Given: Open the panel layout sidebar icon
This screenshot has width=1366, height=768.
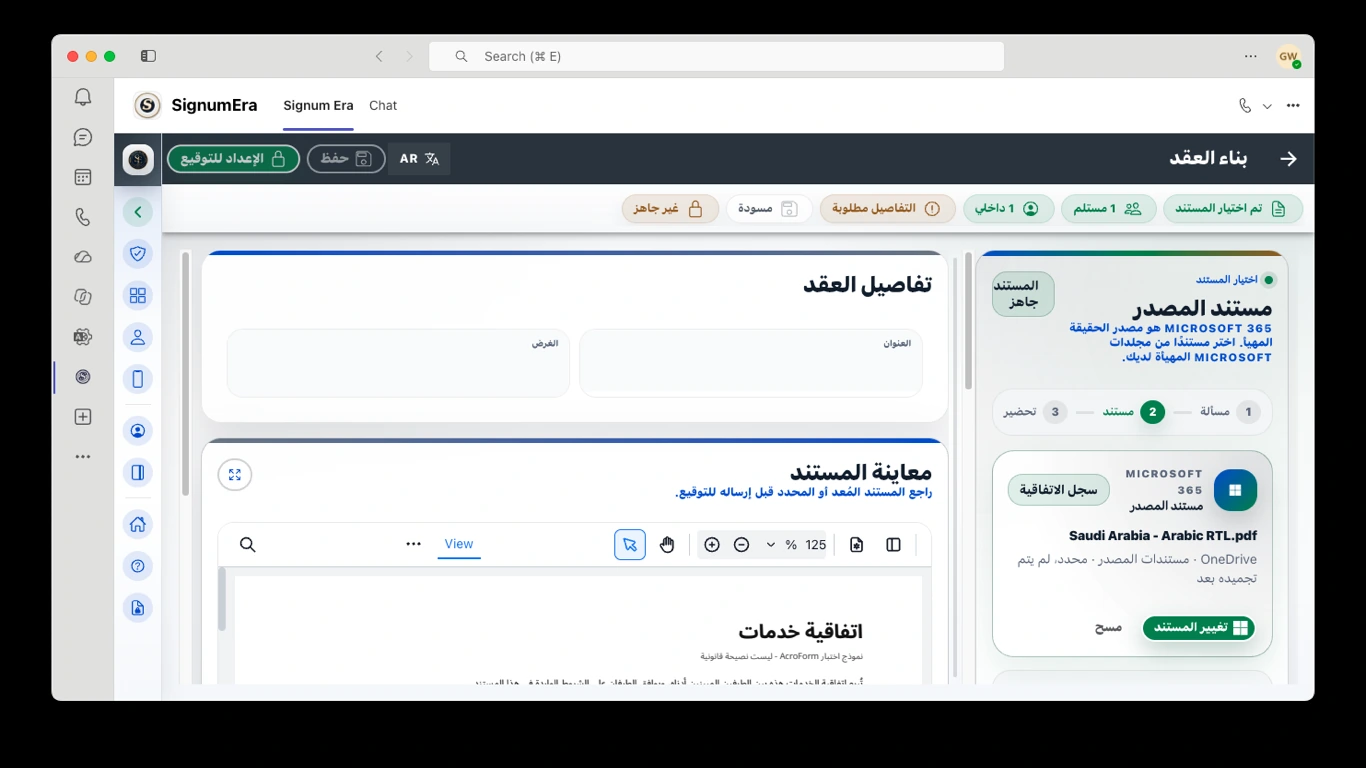Looking at the screenshot, I should click(x=138, y=473).
